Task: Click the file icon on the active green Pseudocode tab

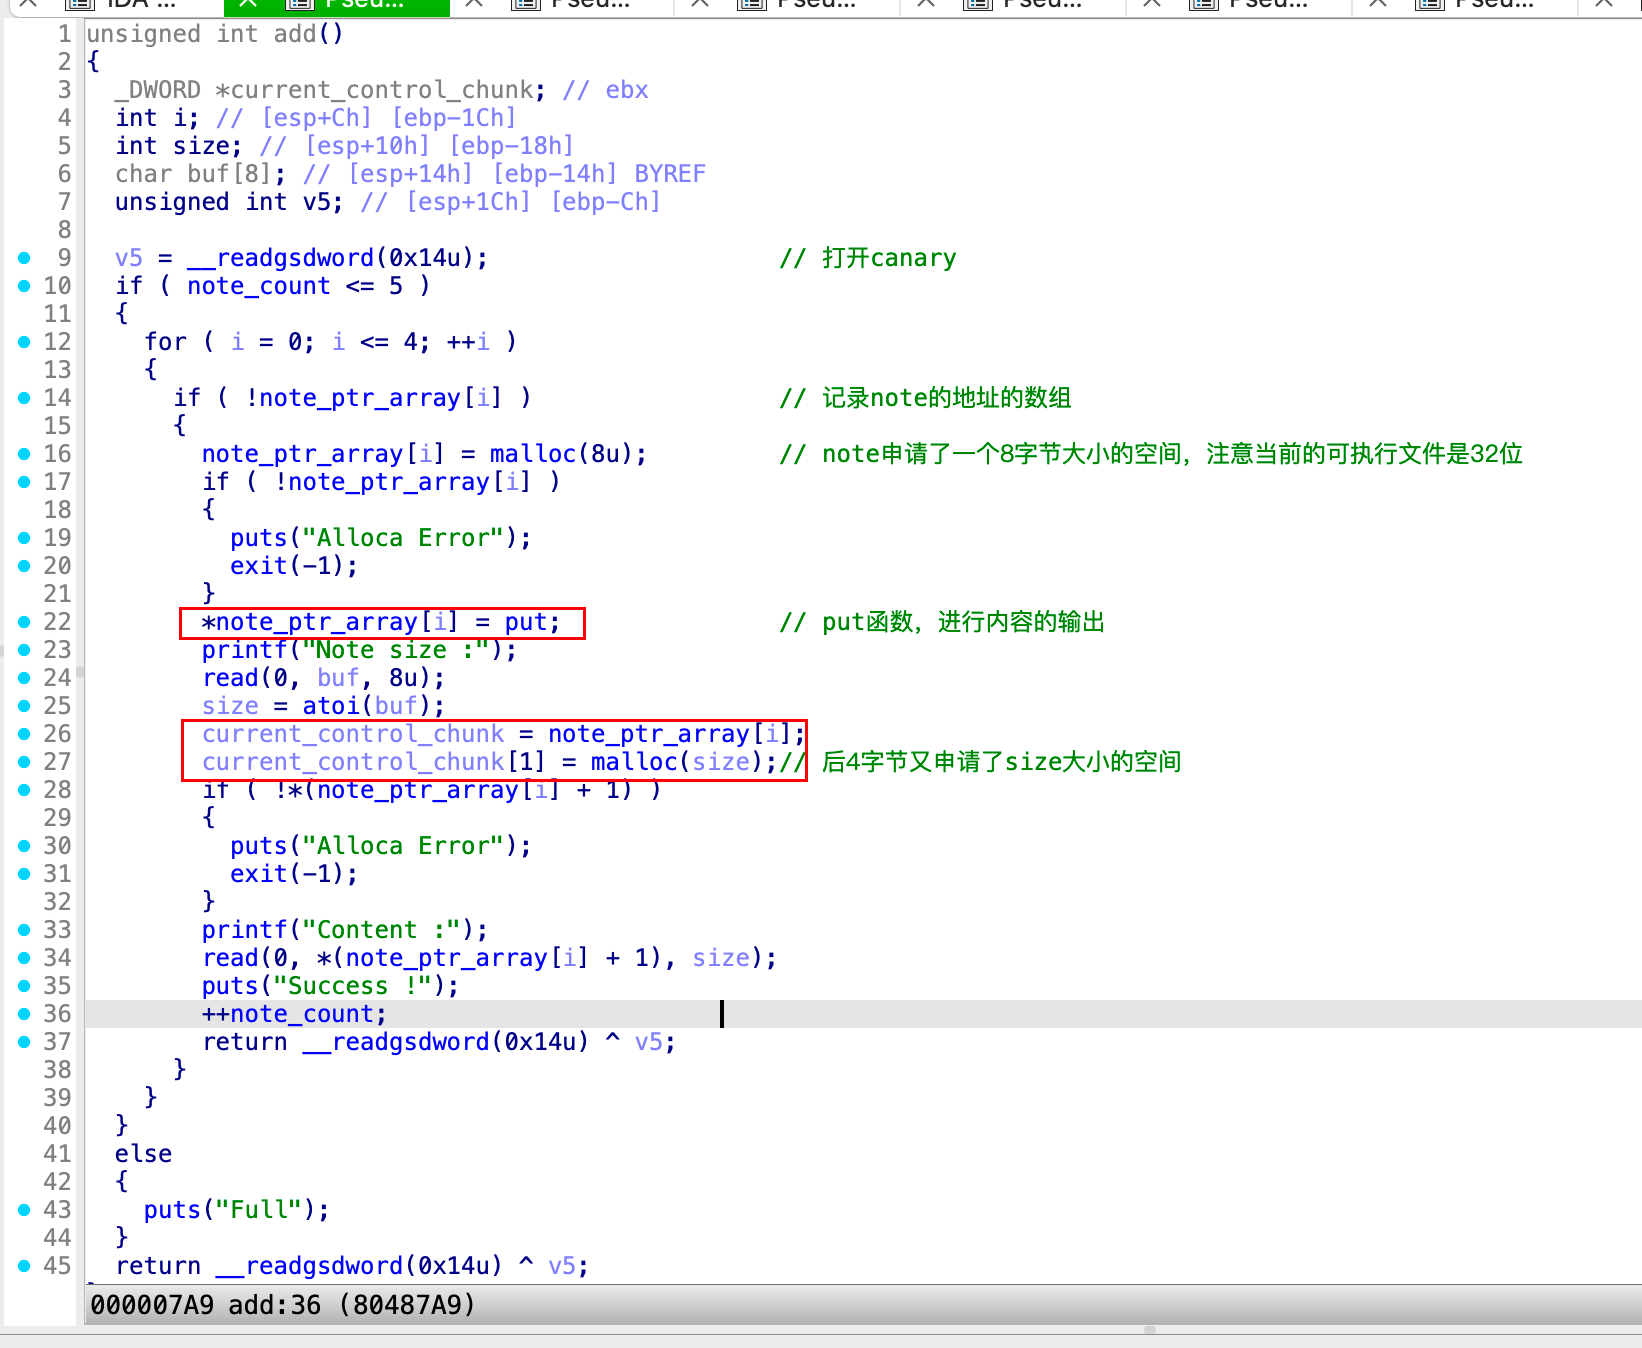Action: click(x=298, y=5)
